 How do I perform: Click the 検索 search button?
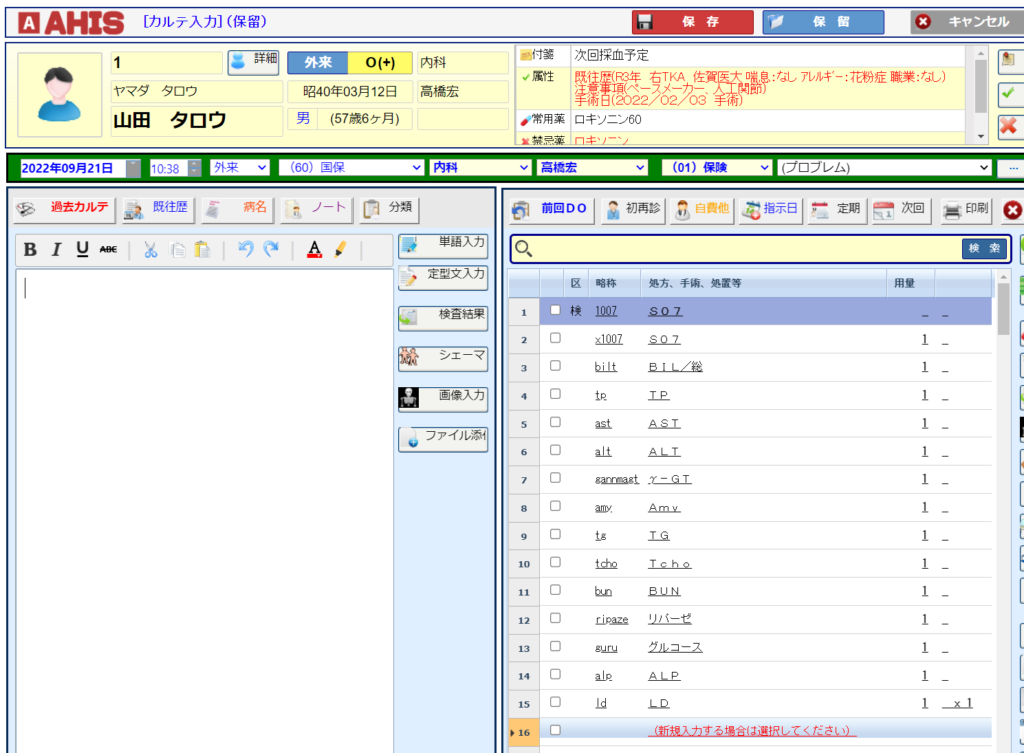coord(984,249)
